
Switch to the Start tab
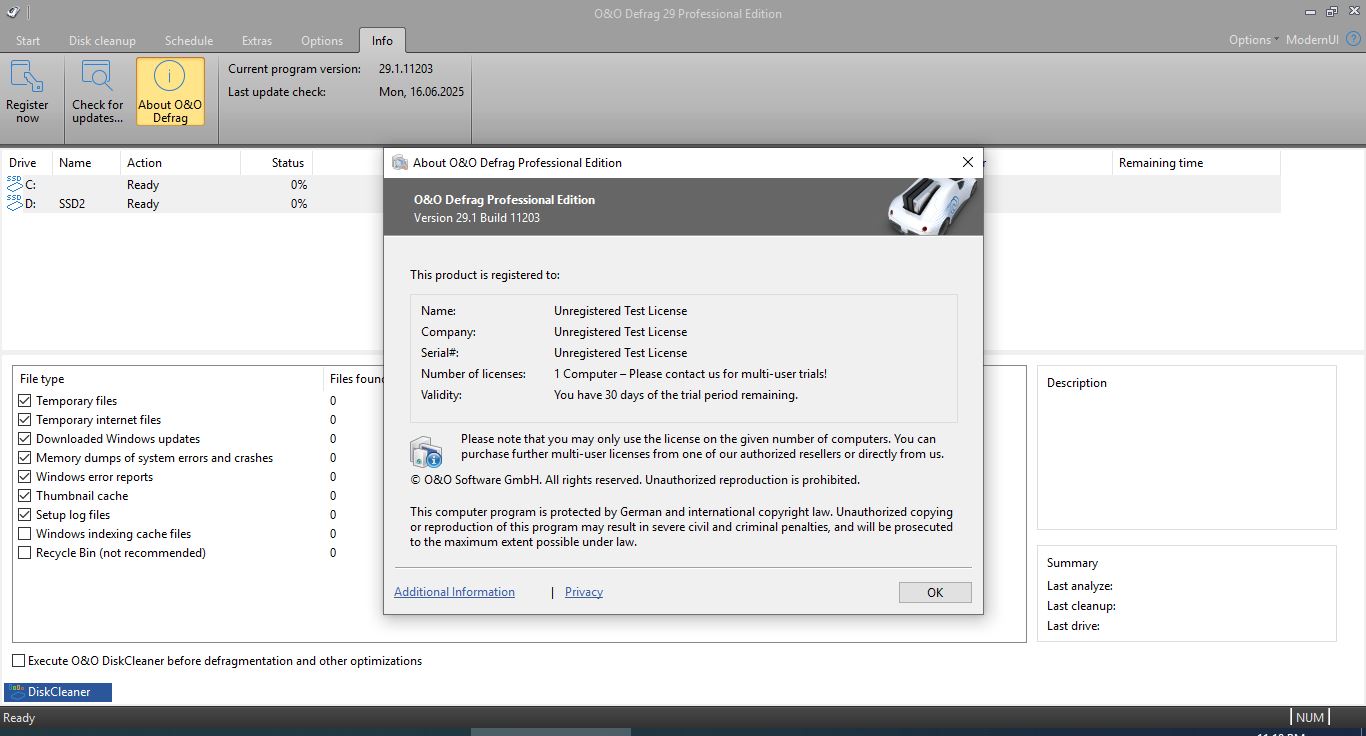coord(28,40)
